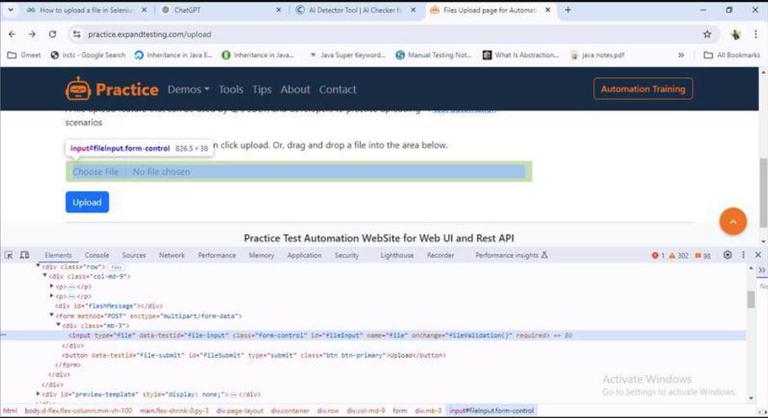The image size is (768, 418).
Task: Collapse the form method POST node
Action: click(x=51, y=315)
